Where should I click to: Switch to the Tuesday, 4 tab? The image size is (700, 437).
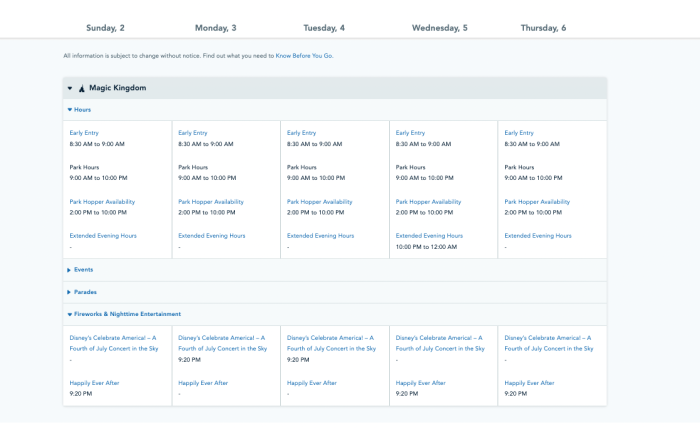click(x=324, y=28)
